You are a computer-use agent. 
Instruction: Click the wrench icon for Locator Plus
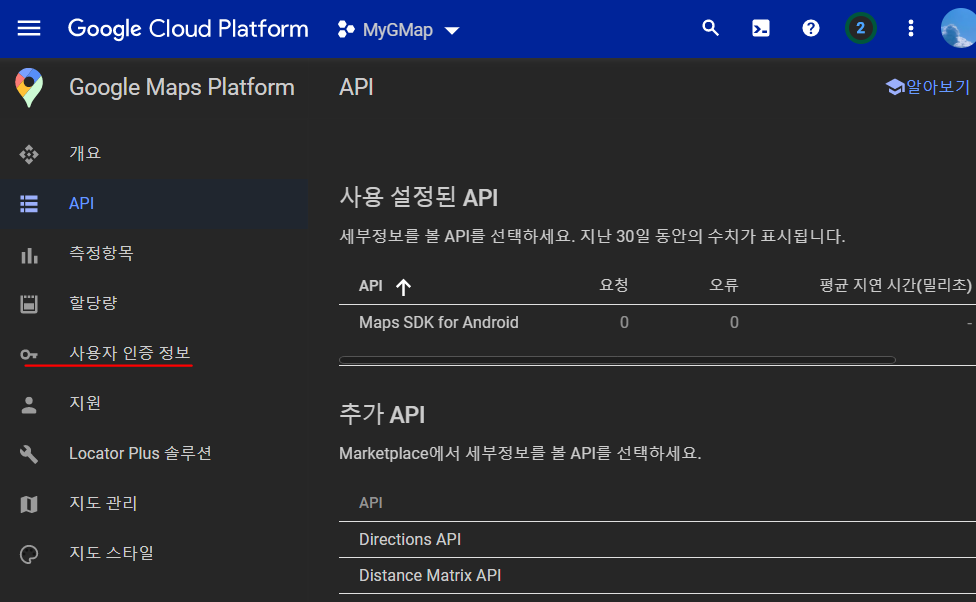(x=29, y=454)
